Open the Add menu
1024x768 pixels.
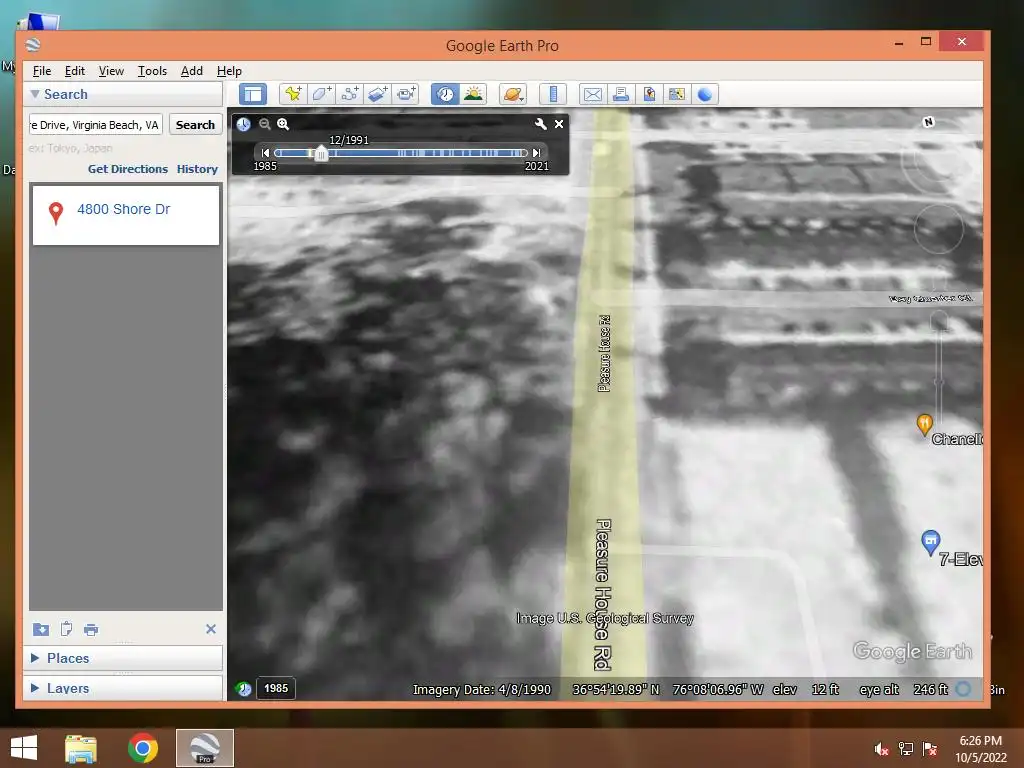(191, 71)
